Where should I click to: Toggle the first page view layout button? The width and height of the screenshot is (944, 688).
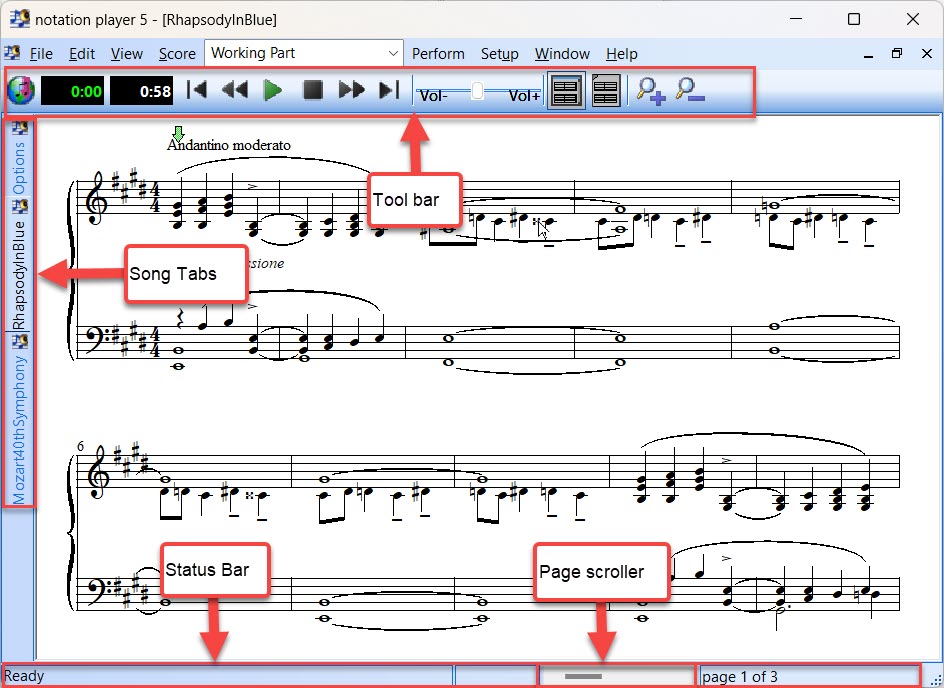pyautogui.click(x=566, y=91)
